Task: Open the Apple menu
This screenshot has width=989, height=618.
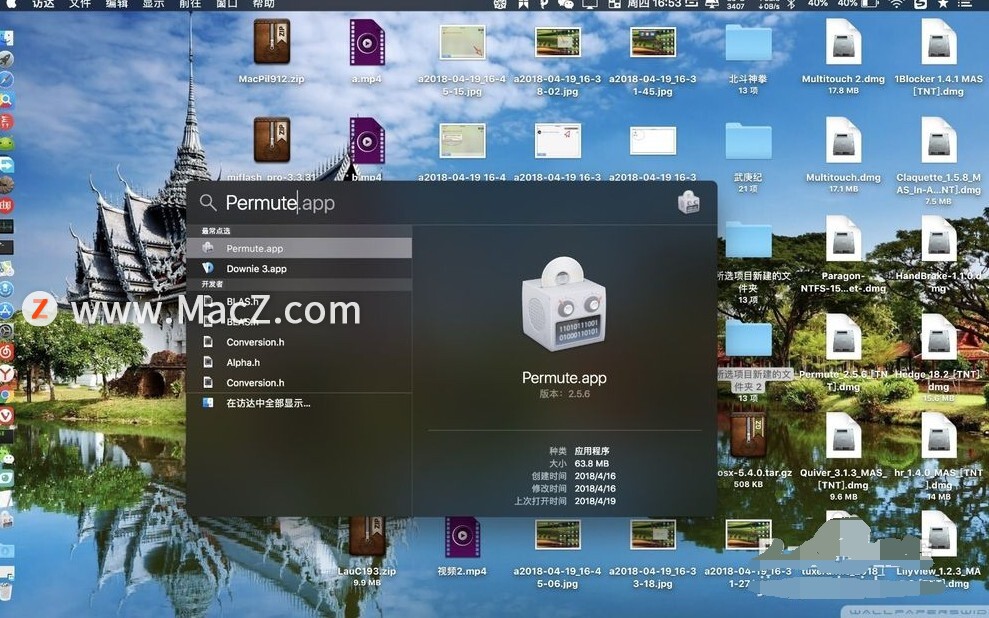Action: [11, 4]
